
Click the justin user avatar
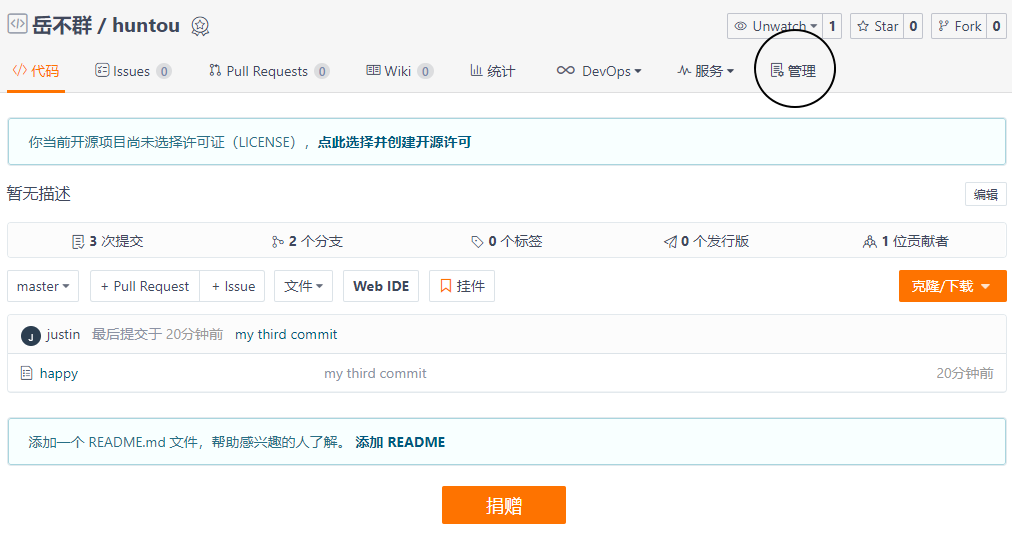point(30,335)
